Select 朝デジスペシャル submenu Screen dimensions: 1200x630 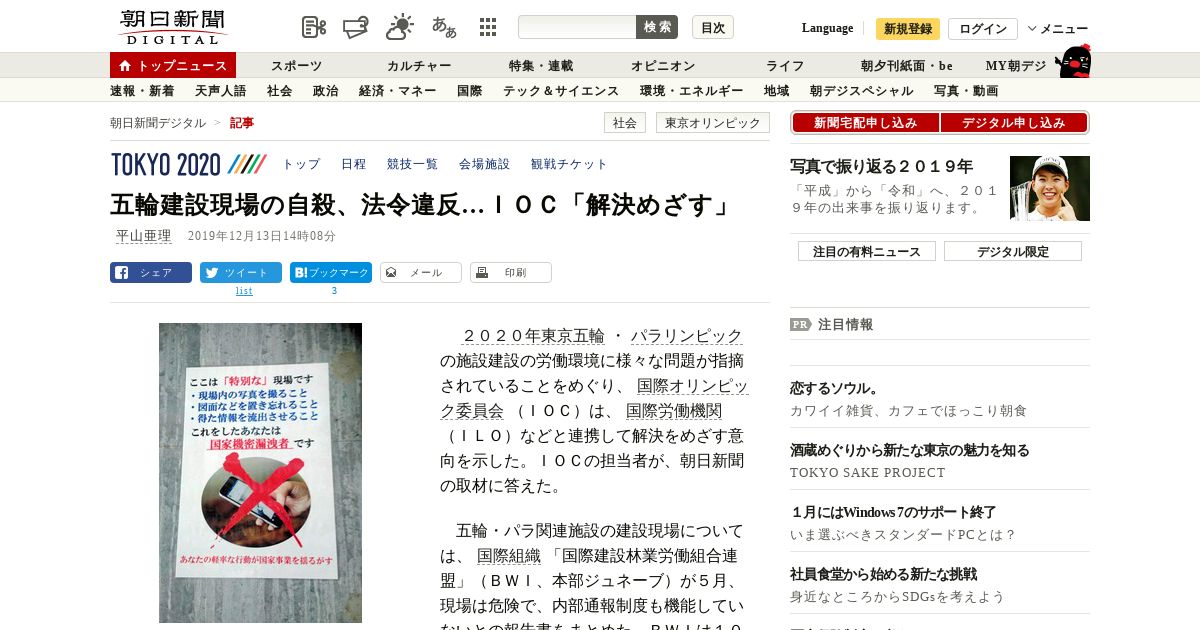(861, 90)
